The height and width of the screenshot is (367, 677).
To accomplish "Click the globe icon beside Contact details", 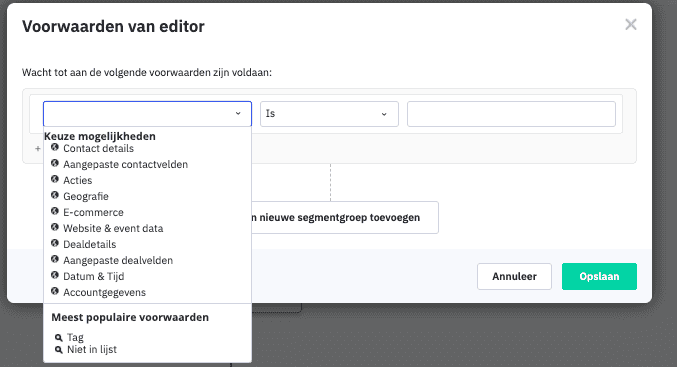I will pyautogui.click(x=54, y=147).
